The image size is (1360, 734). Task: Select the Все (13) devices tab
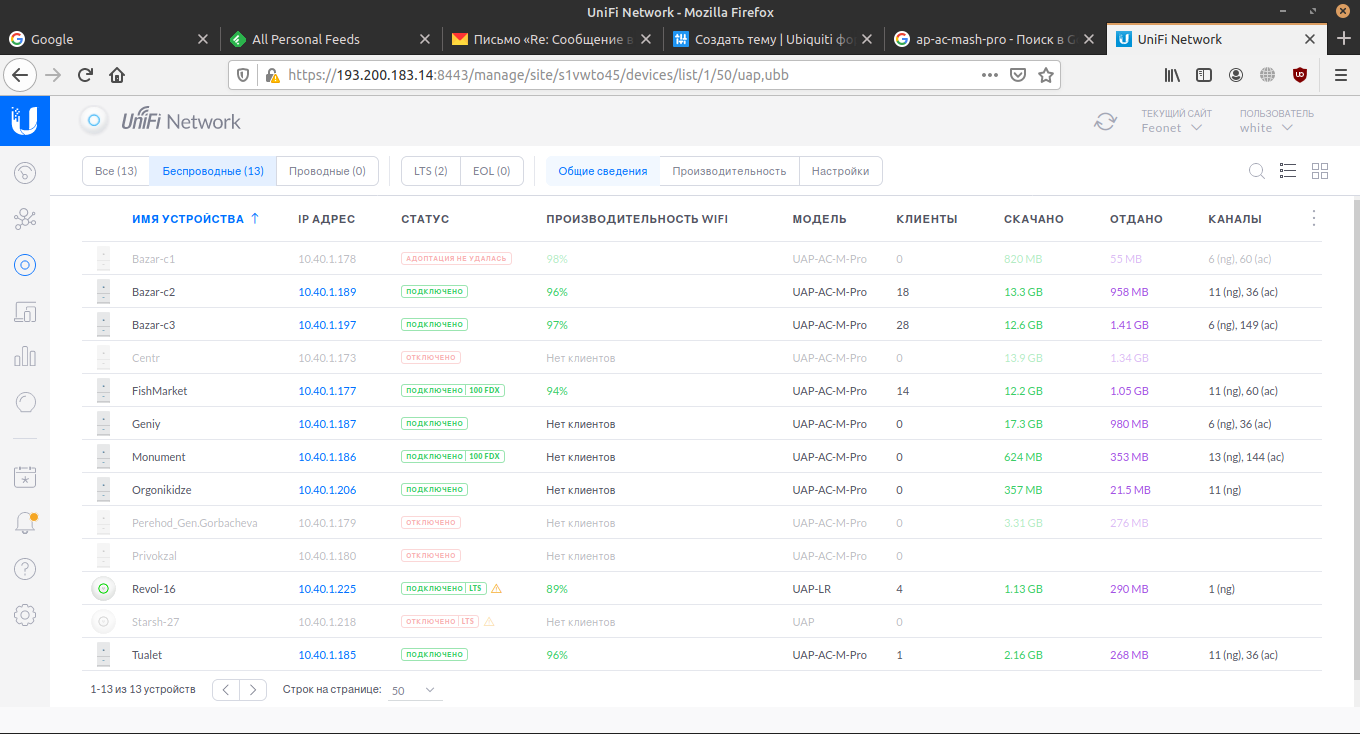tap(116, 171)
